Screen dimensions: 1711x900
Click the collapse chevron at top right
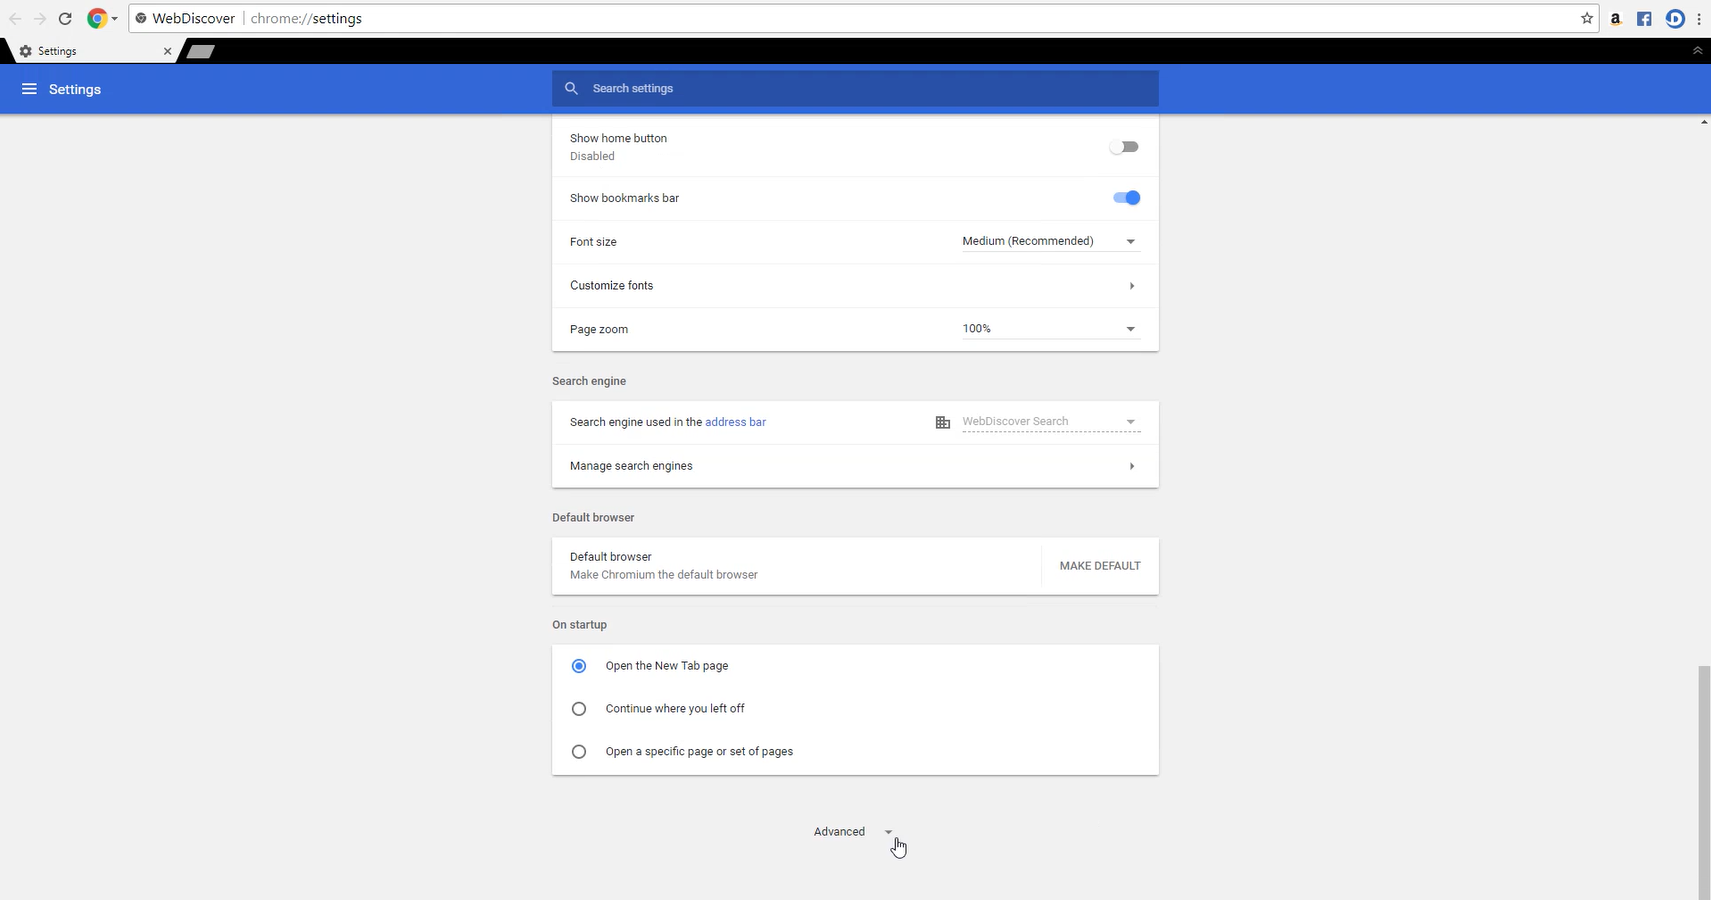pyautogui.click(x=1697, y=50)
